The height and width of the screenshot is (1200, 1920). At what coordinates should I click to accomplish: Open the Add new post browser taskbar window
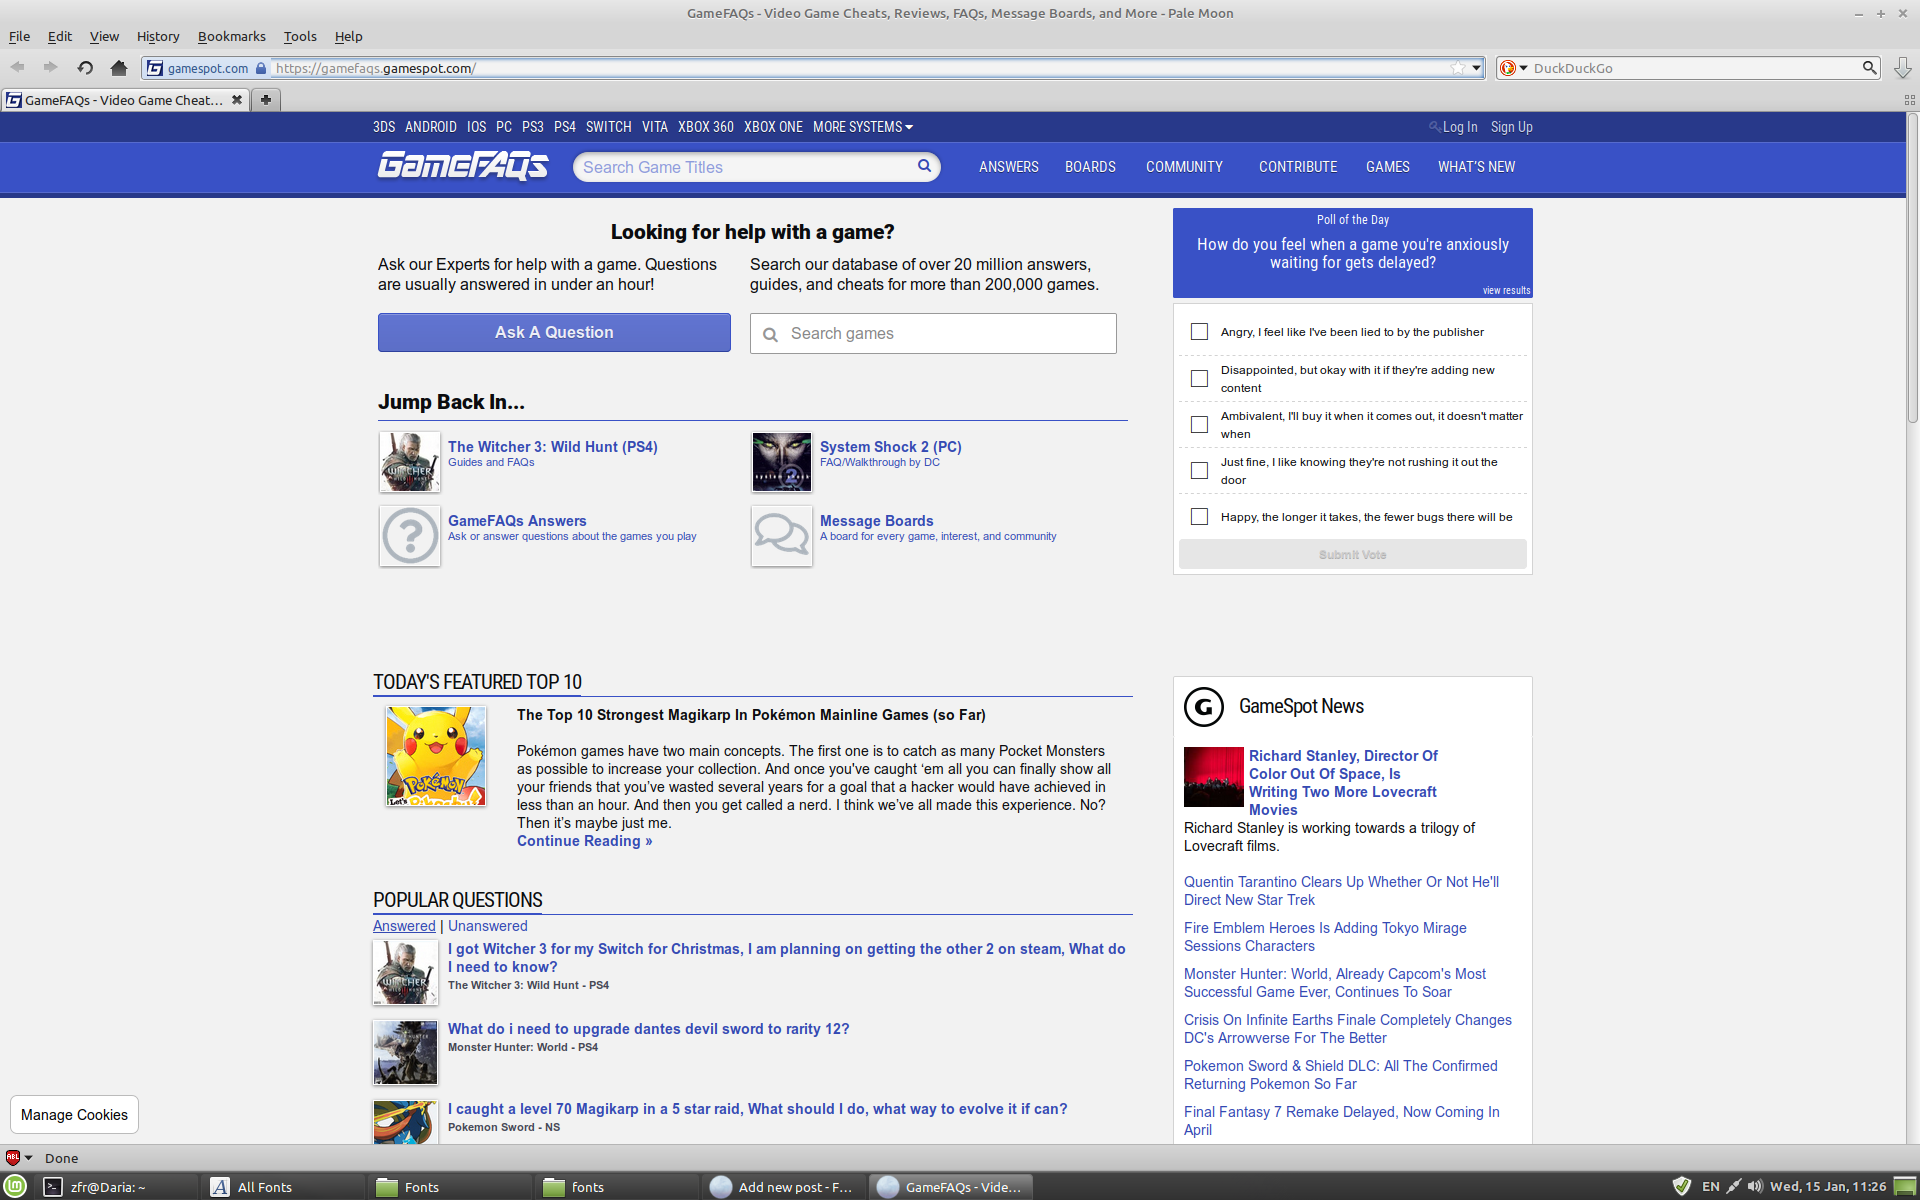[784, 1187]
